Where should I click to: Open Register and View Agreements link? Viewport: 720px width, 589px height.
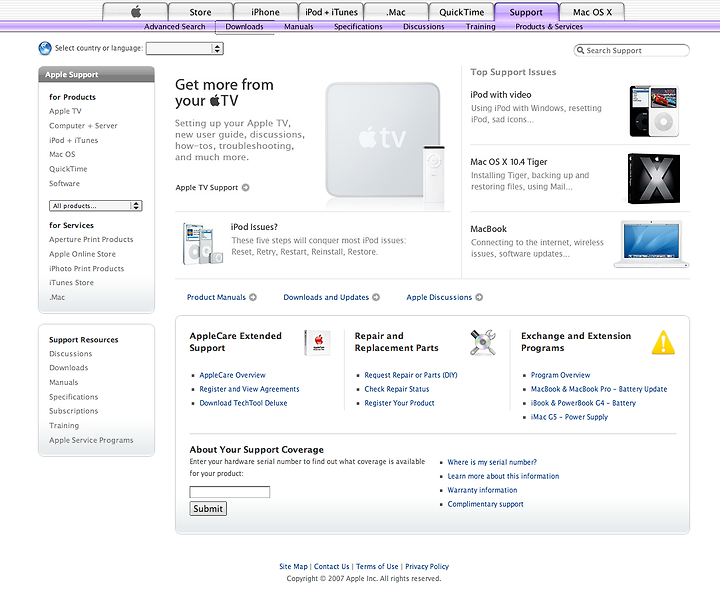coord(249,389)
